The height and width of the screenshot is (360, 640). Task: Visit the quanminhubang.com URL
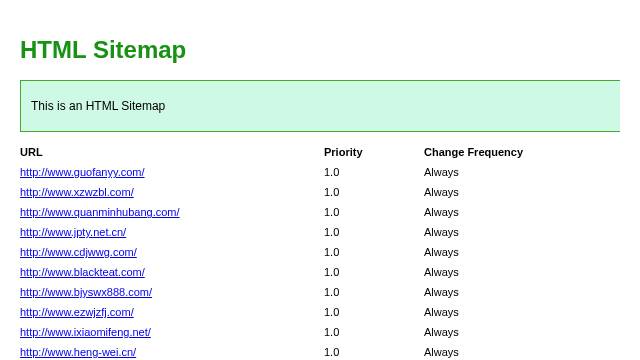coord(100,212)
